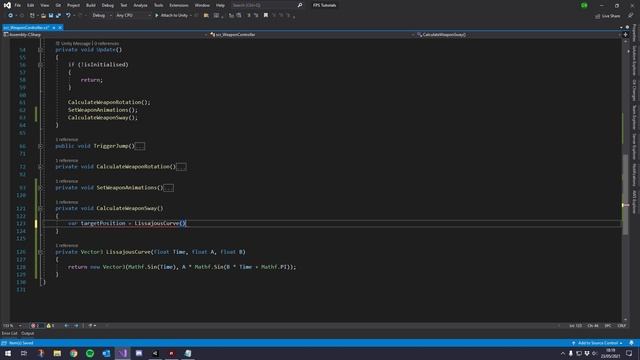Click the reference link above TriggerJump
The width and height of the screenshot is (640, 360).
(67, 140)
